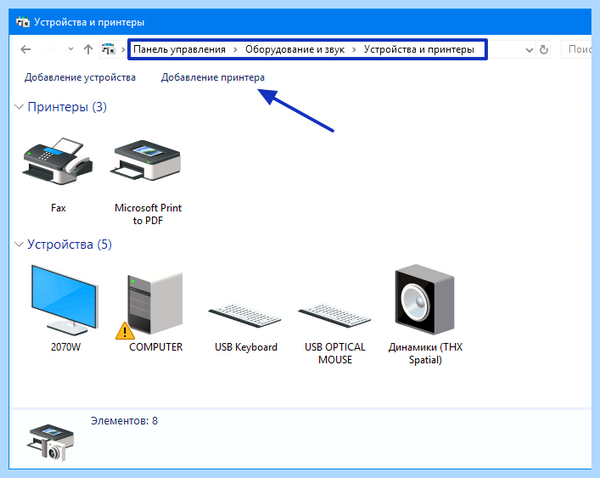Select the 2070W monitor icon
Viewport: 600px width, 478px height.
click(64, 300)
